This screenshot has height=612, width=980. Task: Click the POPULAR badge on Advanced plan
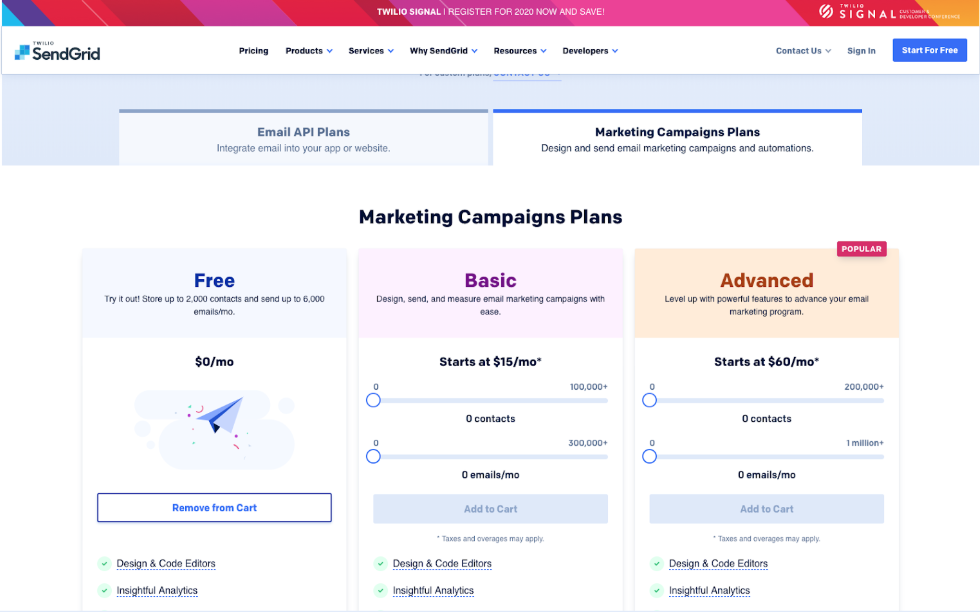tap(861, 249)
